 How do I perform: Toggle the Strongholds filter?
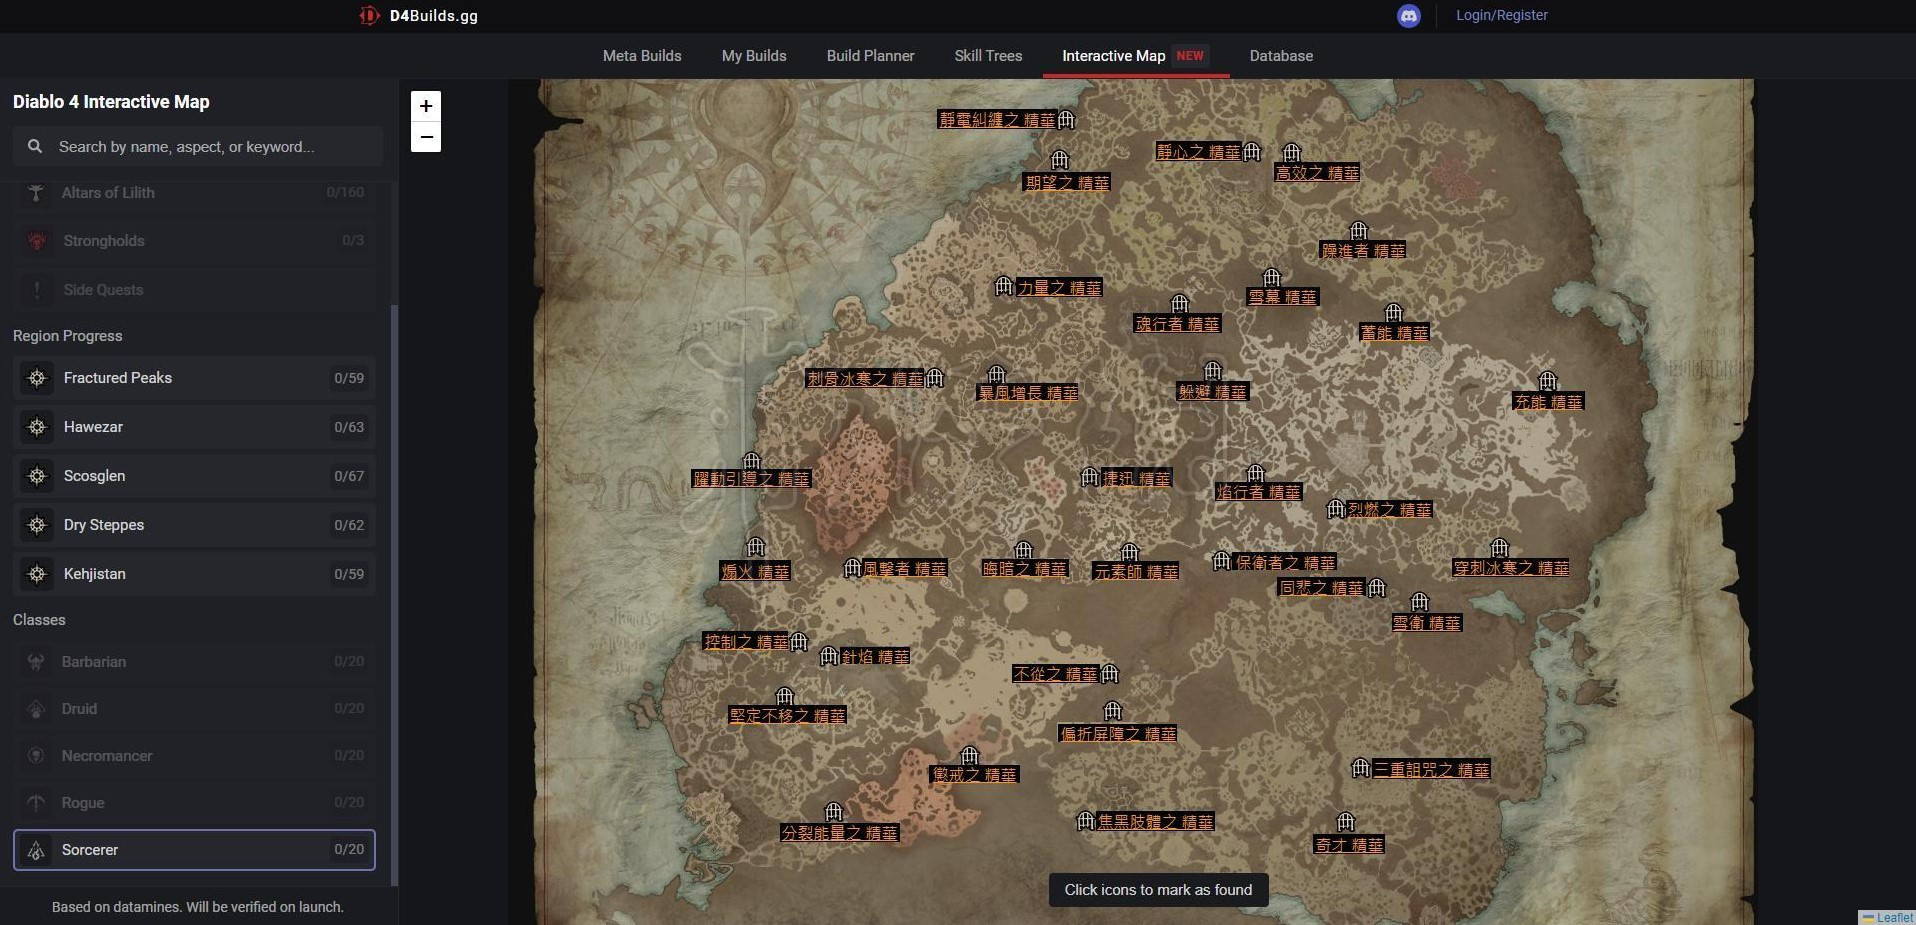(x=194, y=241)
